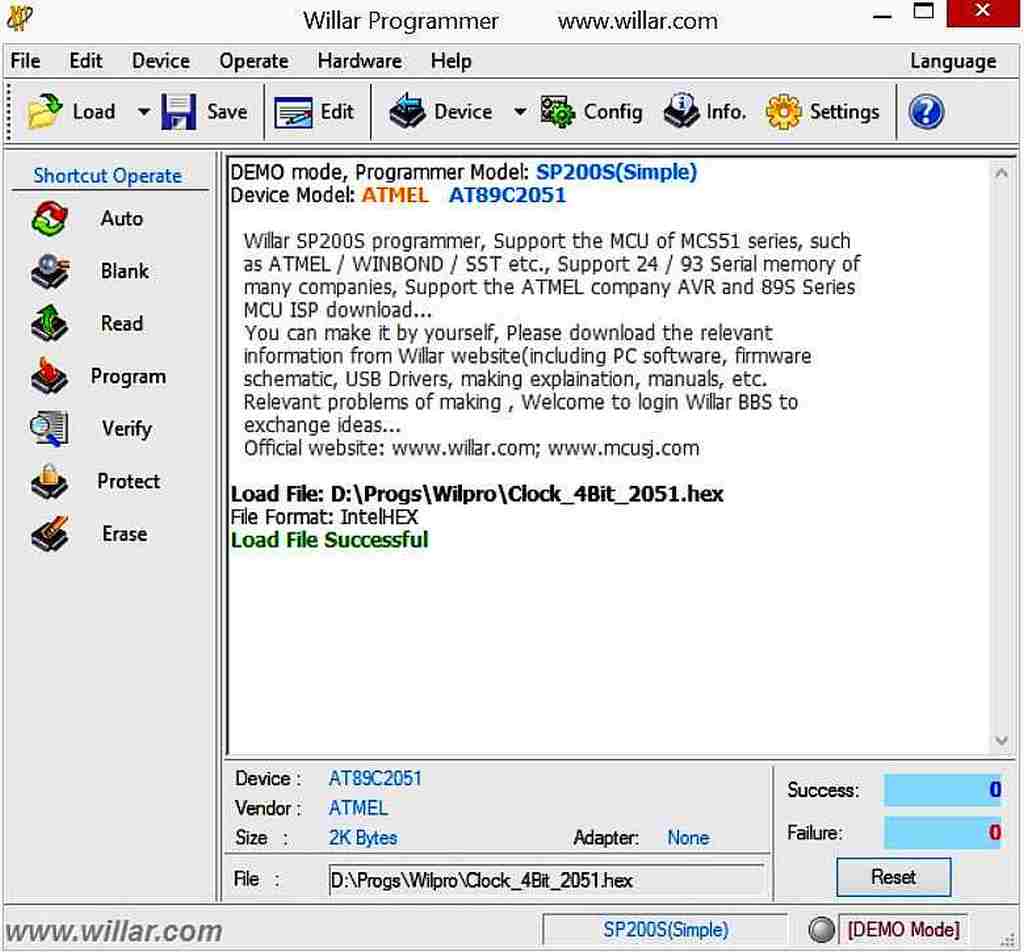The width and height of the screenshot is (1024, 952).
Task: Click the Success counter box
Action: tap(942, 790)
